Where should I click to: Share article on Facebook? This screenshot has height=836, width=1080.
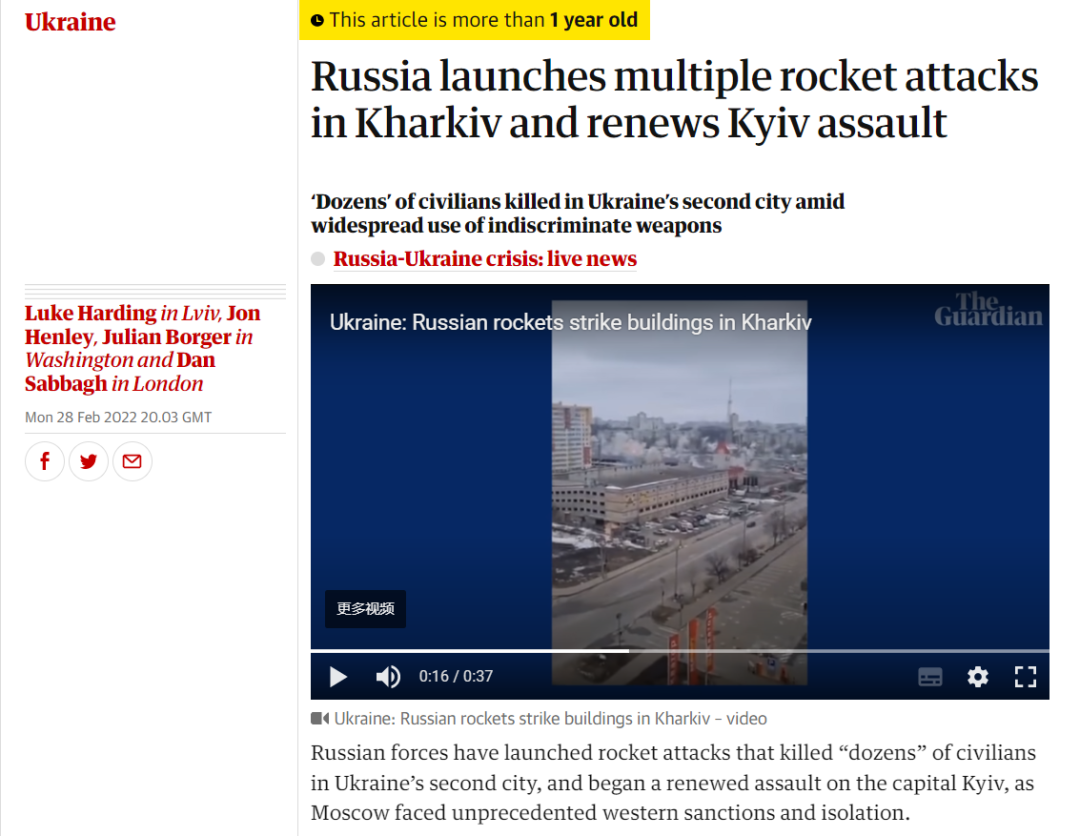(45, 461)
